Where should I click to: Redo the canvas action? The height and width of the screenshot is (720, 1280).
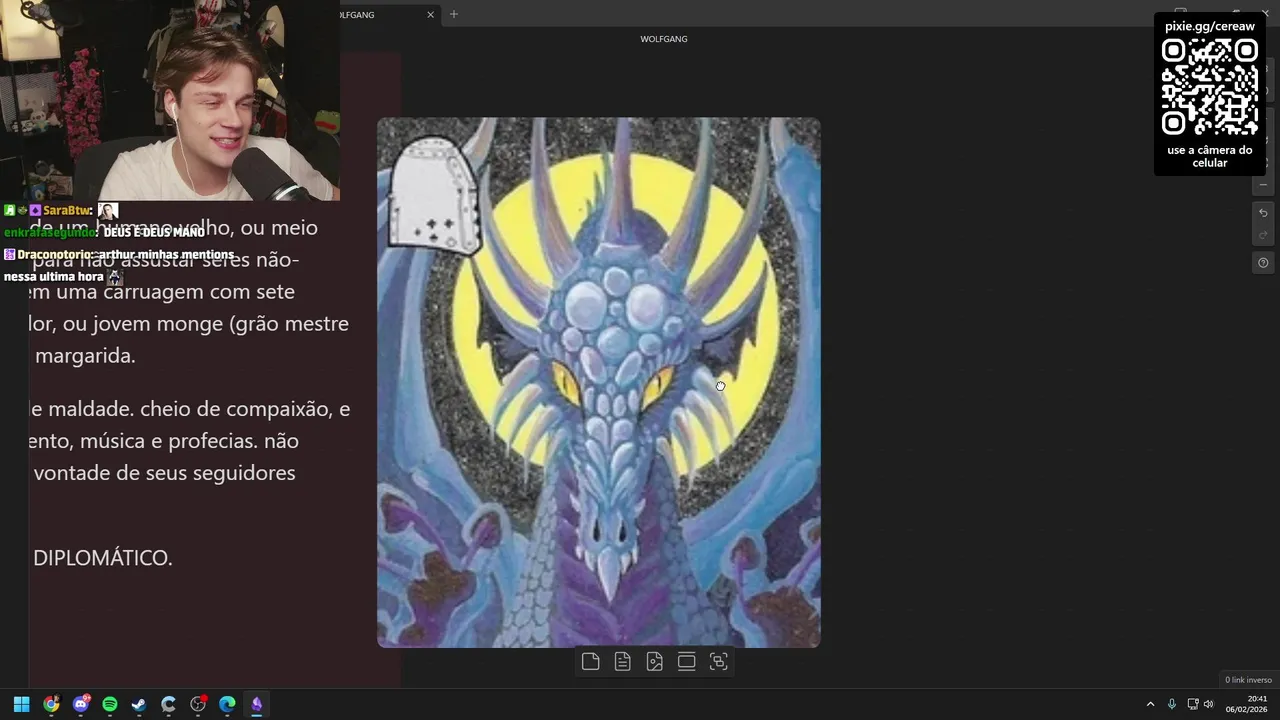click(1263, 235)
